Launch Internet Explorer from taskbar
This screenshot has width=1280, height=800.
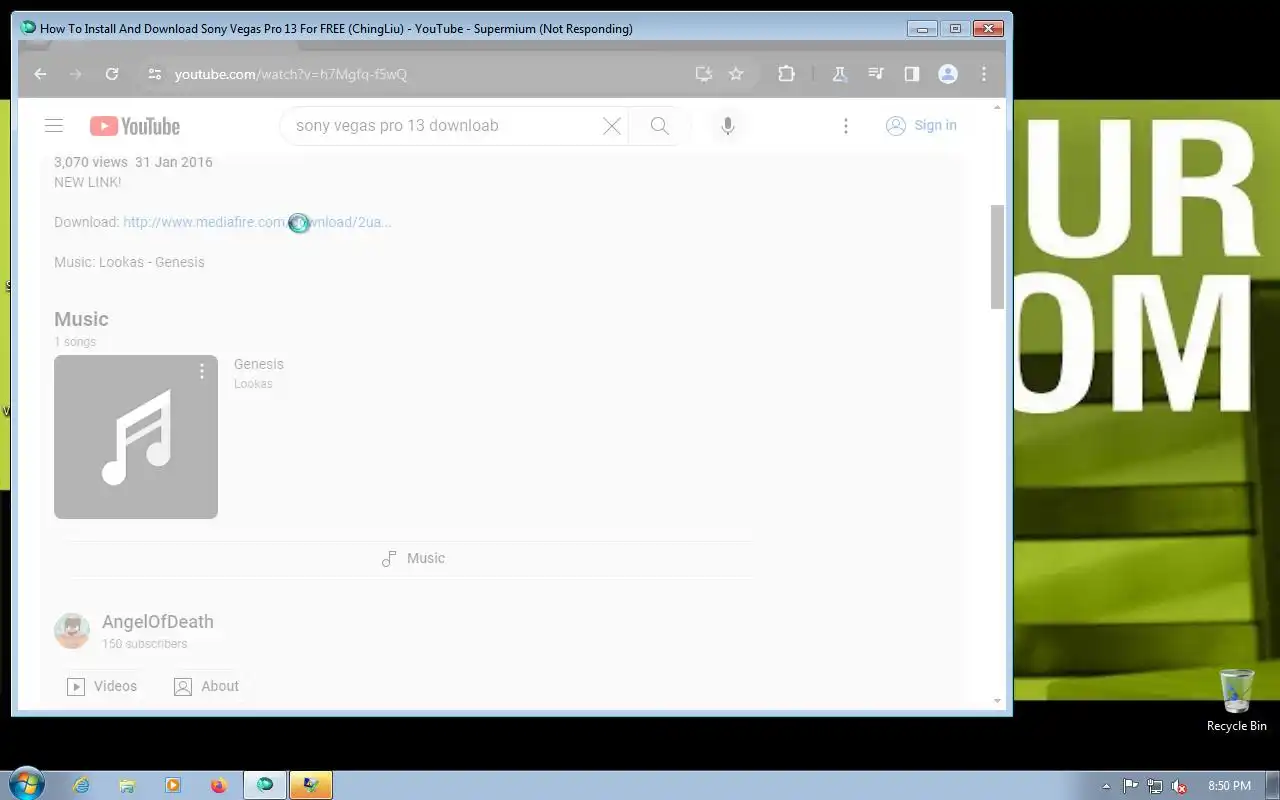(82, 786)
